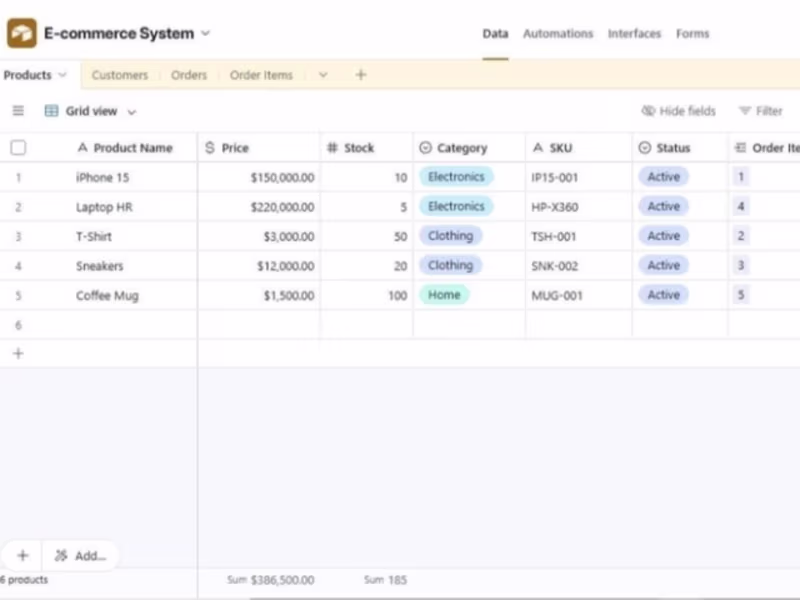
Task: Click the Clothing tag in T-Shirt row
Action: point(451,236)
